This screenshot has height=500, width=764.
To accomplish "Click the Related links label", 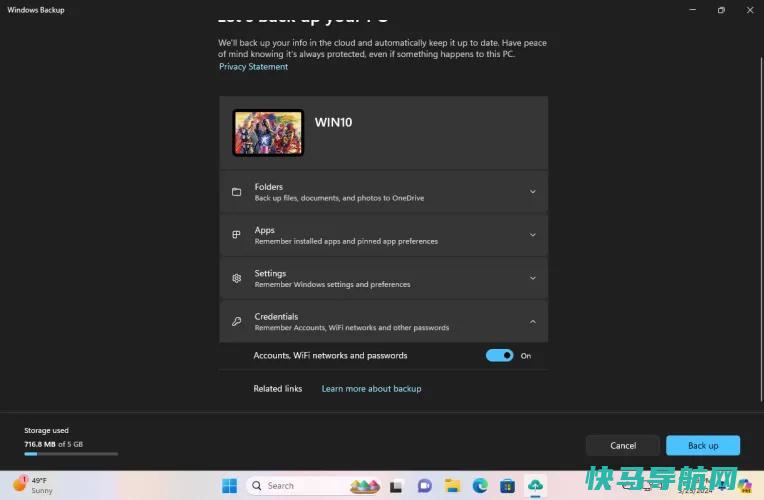I will pos(278,389).
